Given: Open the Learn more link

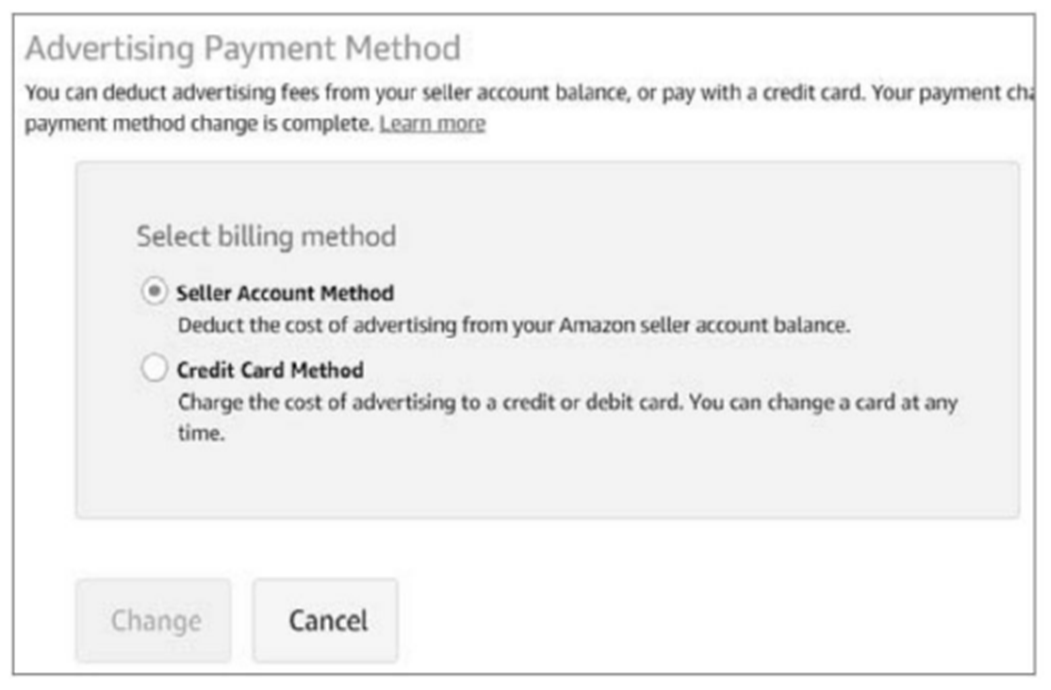Looking at the screenshot, I should click(432, 124).
